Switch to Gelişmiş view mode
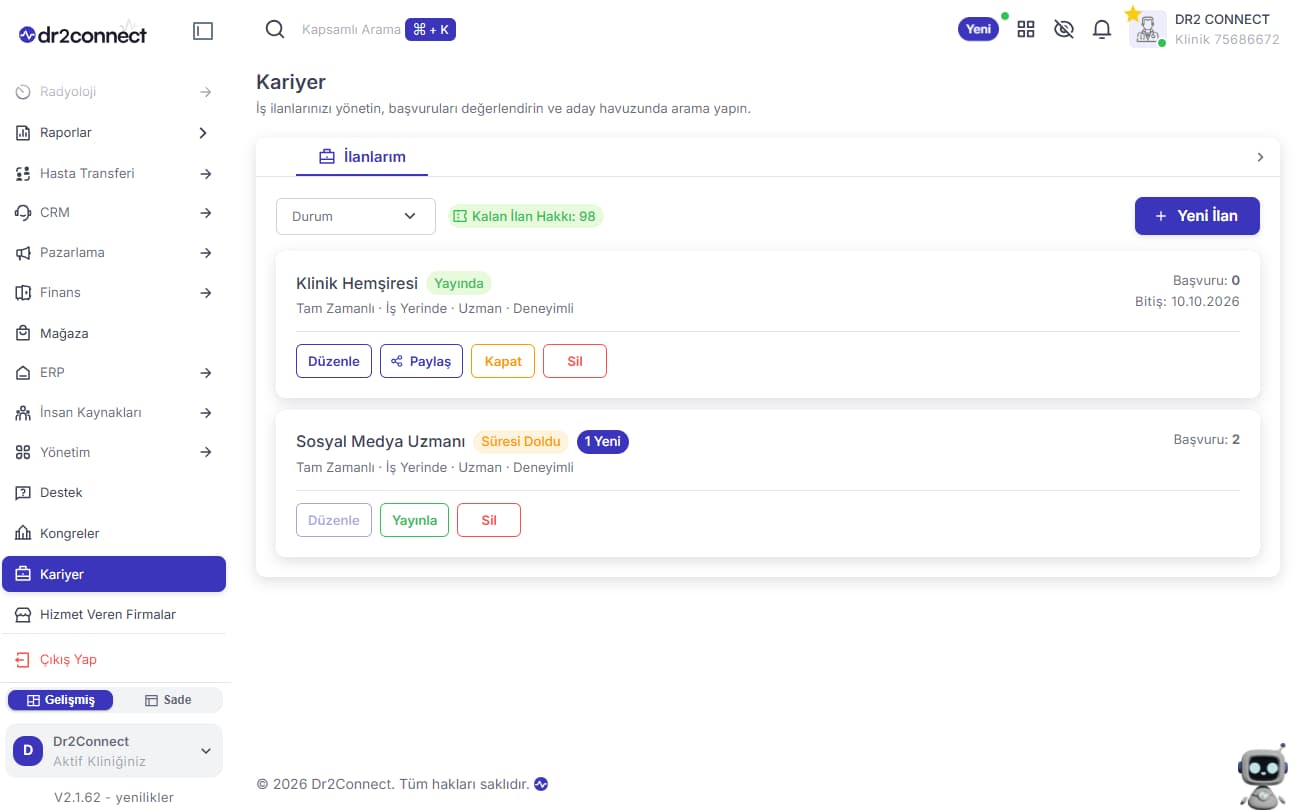 pos(60,700)
